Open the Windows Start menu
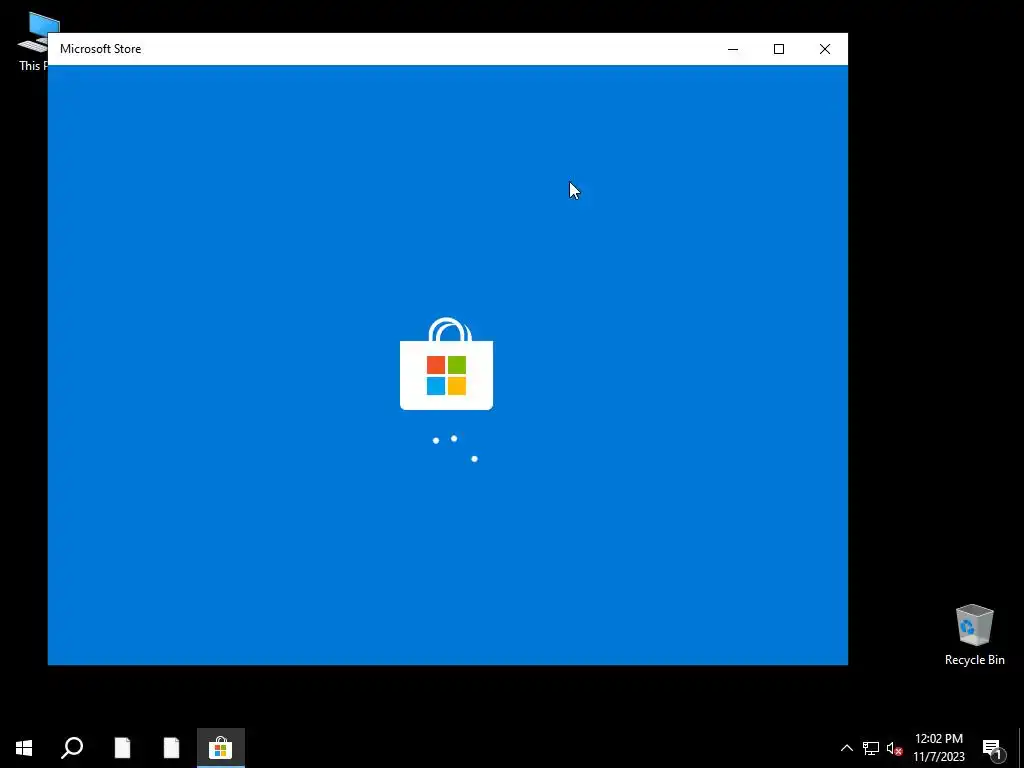1024x768 pixels. coord(24,748)
